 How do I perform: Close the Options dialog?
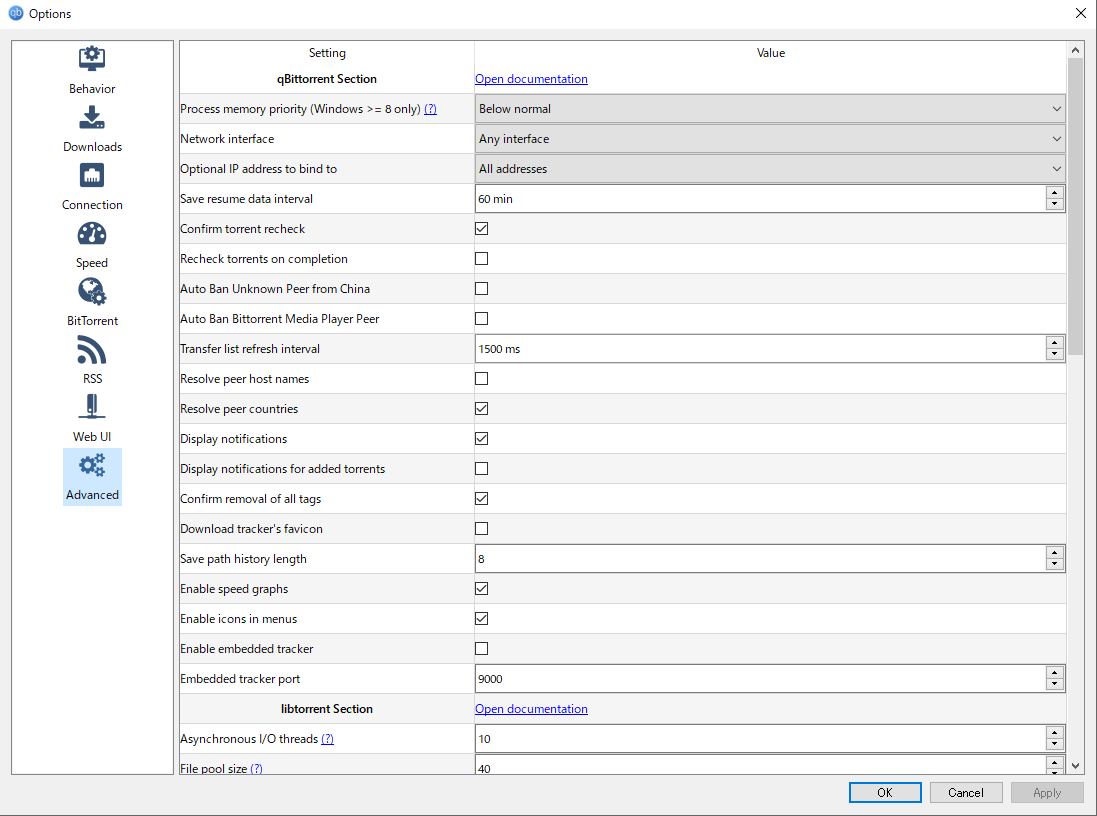1080,13
